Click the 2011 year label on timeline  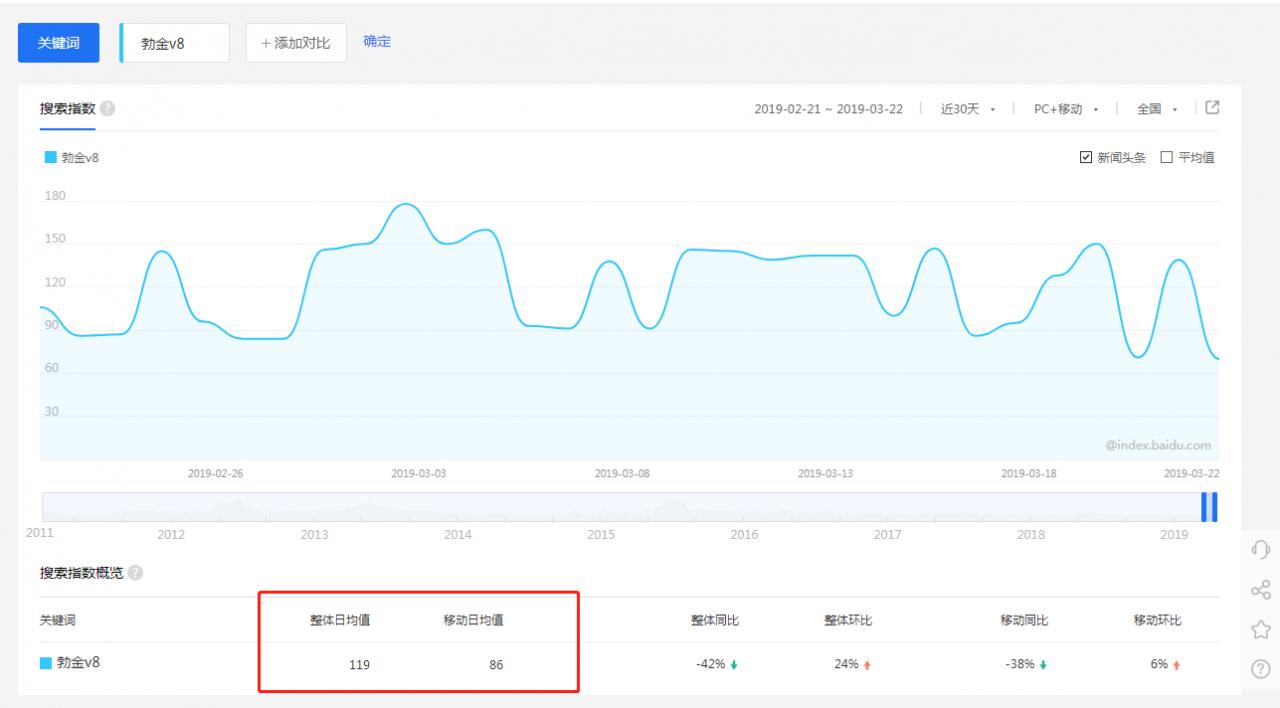click(40, 534)
